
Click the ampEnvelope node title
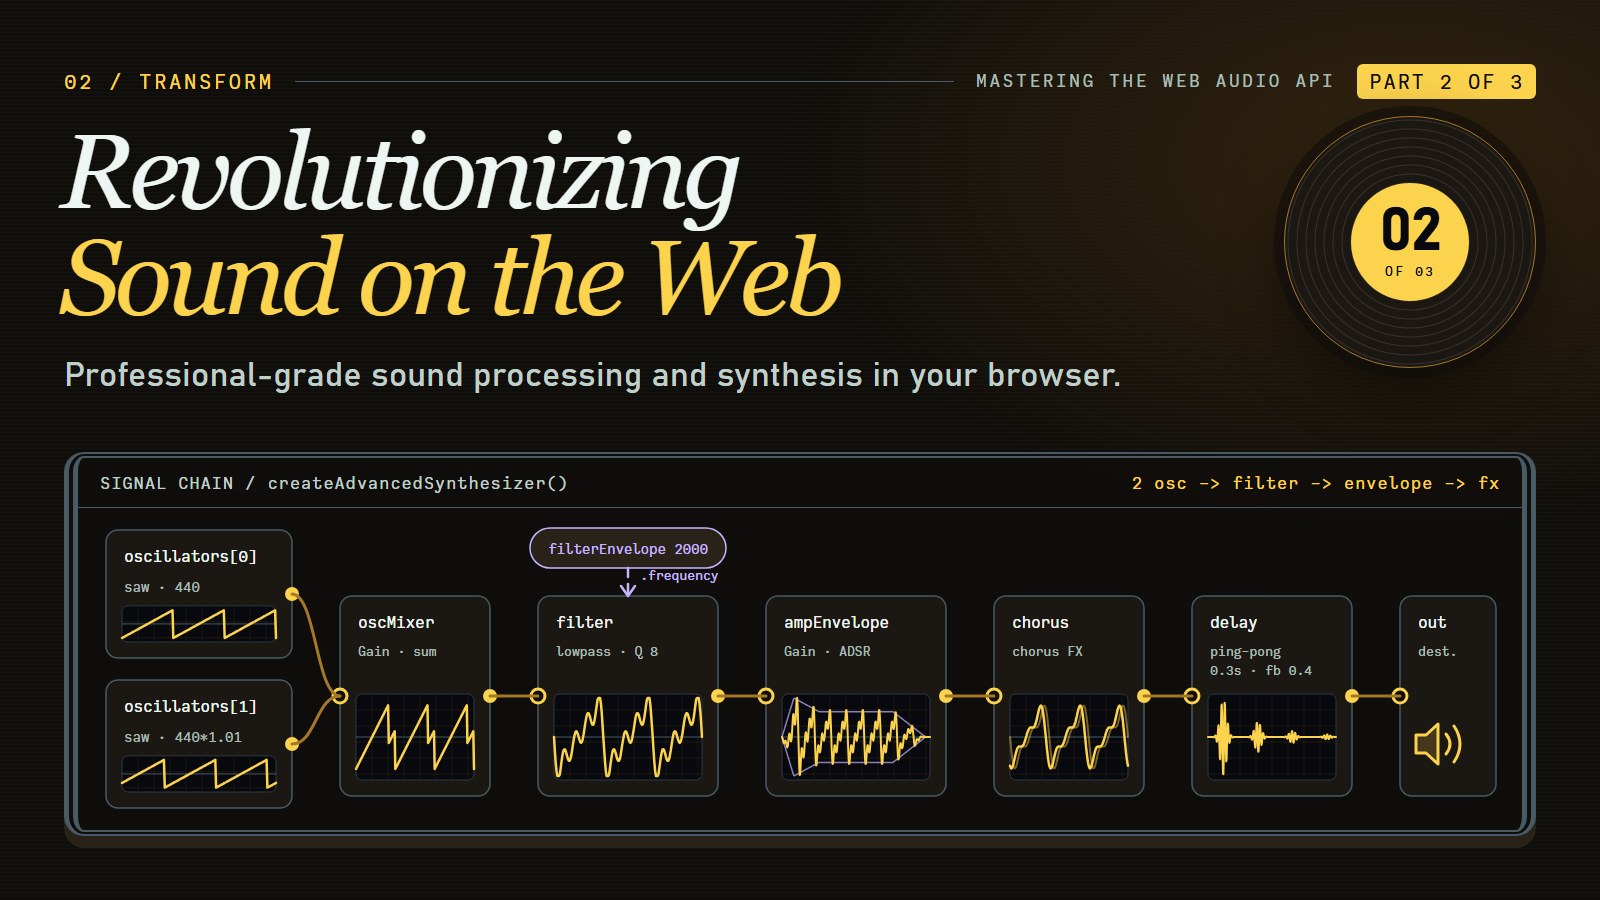click(836, 622)
